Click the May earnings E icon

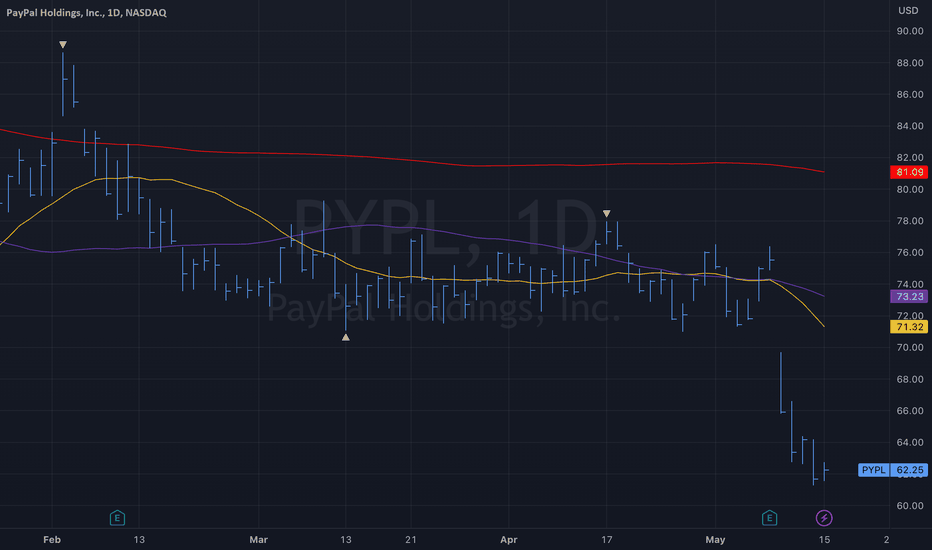[769, 518]
